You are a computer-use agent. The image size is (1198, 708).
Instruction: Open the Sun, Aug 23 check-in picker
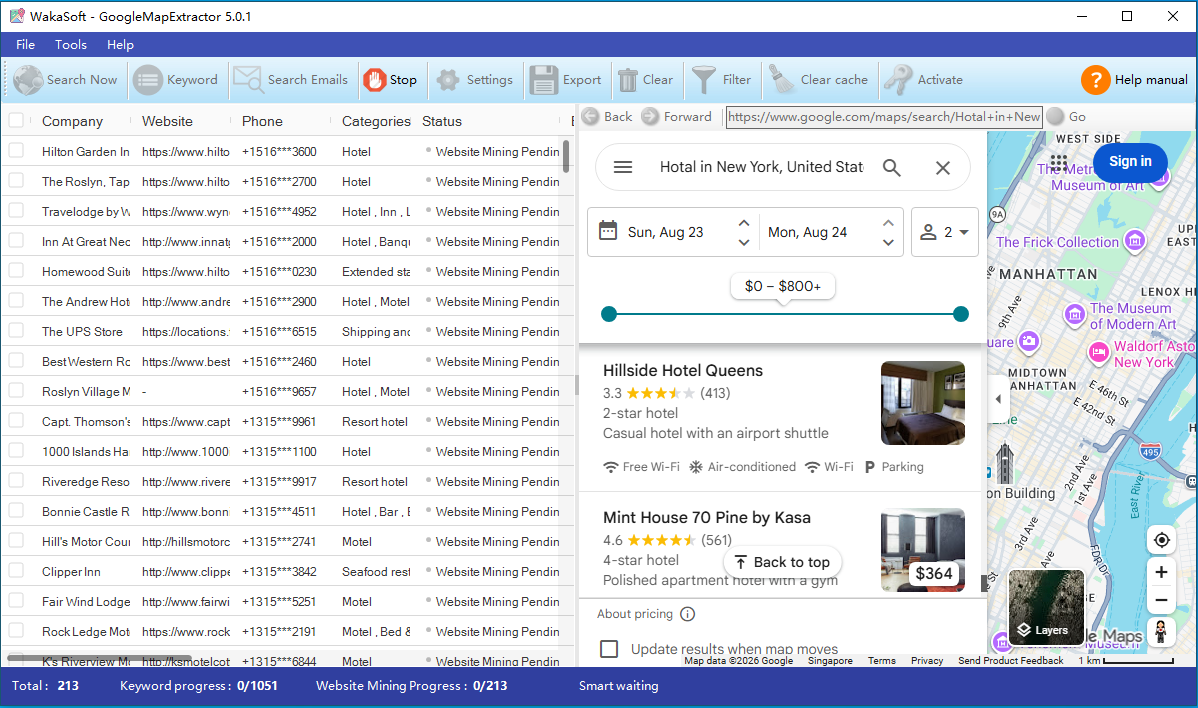pyautogui.click(x=665, y=232)
